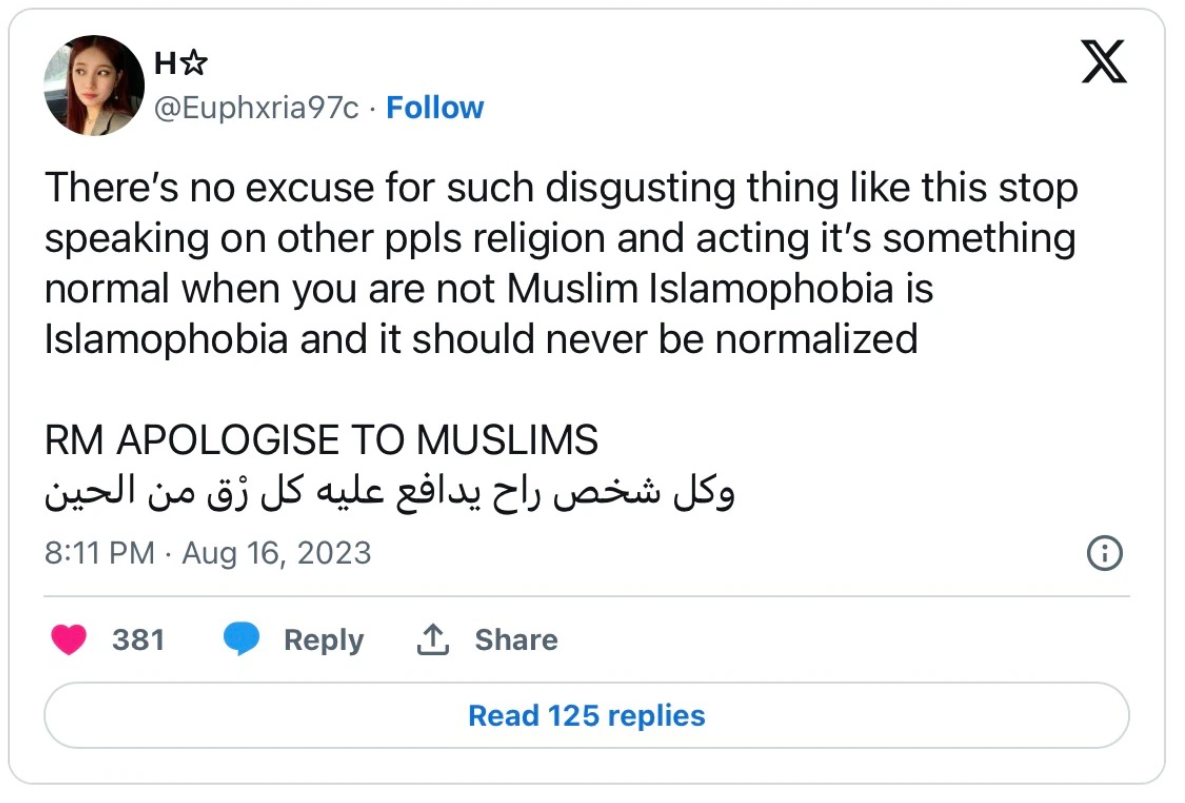The image size is (1185, 803).
Task: Click the Reply text label
Action: [x=323, y=640]
